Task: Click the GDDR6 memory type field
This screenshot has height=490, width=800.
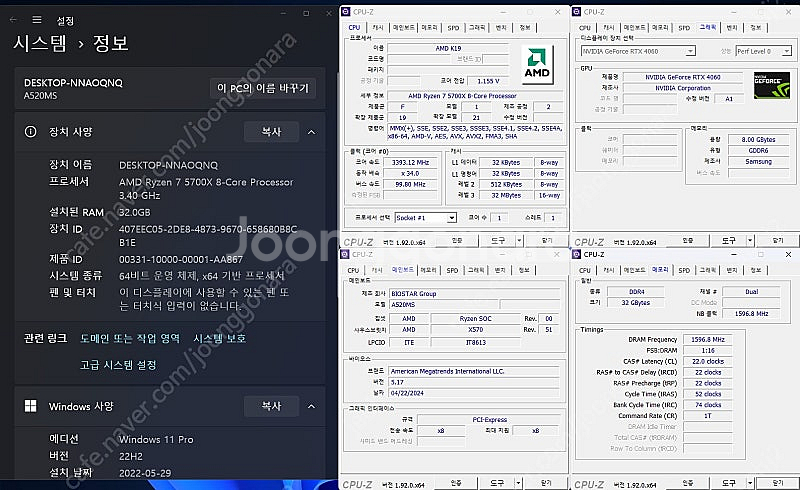Action: pos(758,150)
